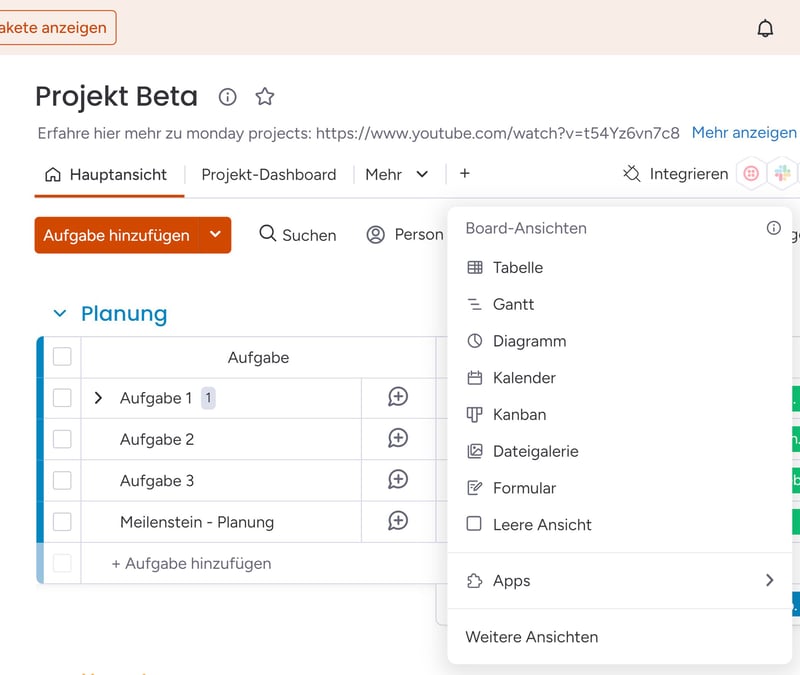The image size is (800, 675).
Task: Open conversation icon for Aufgabe 3
Action: coord(398,480)
